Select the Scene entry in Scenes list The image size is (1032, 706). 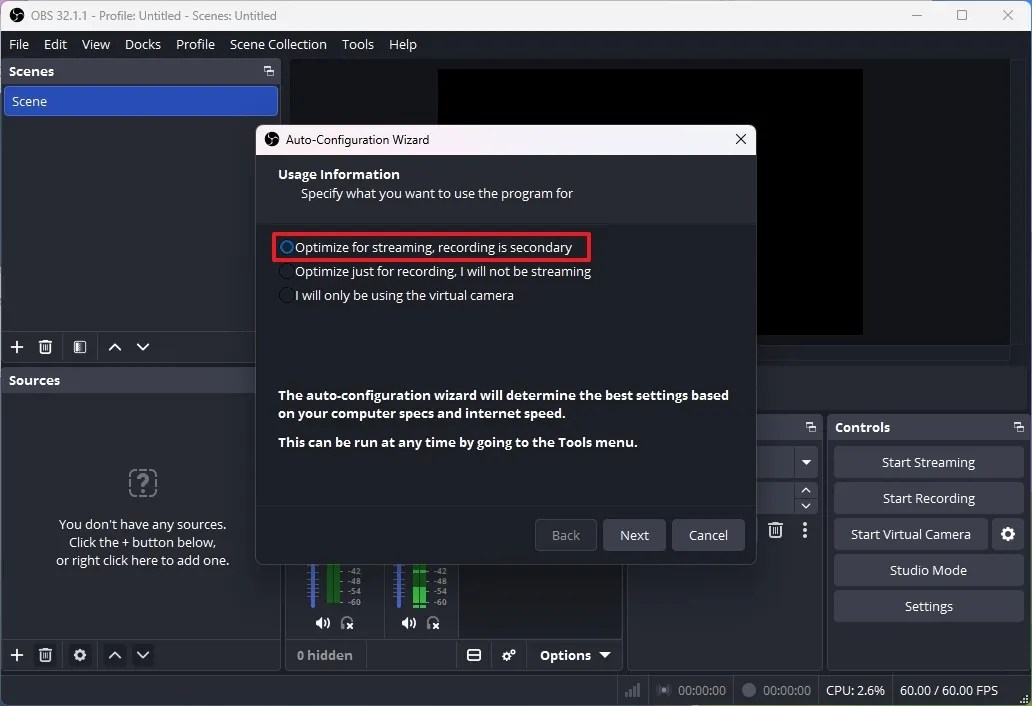click(140, 101)
